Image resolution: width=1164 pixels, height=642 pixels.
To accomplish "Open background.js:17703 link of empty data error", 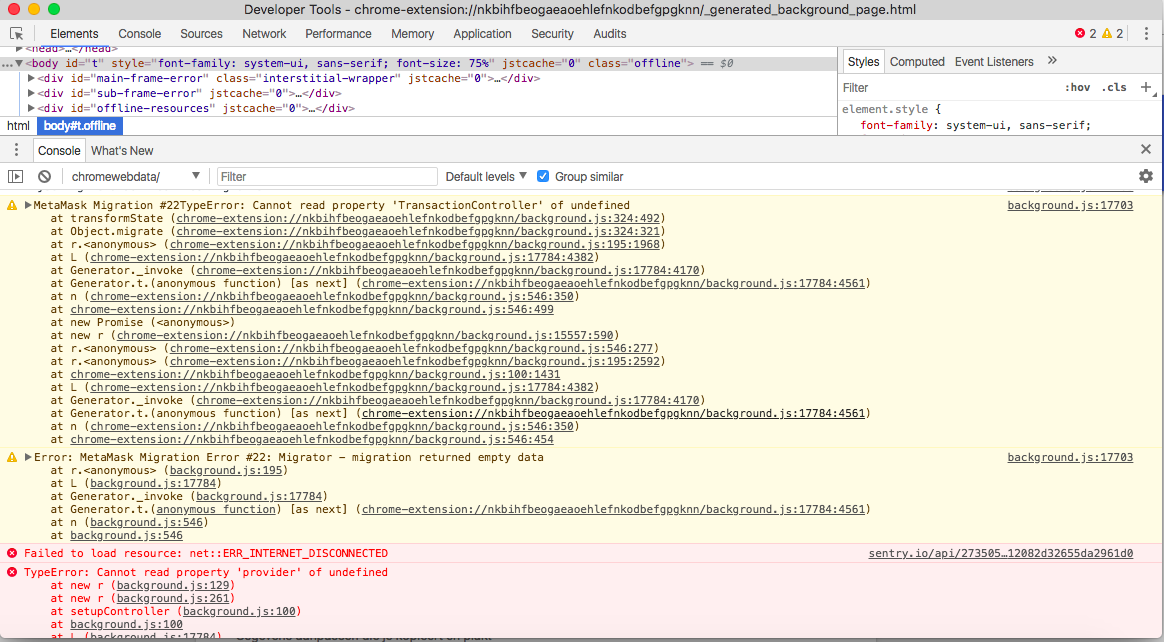I will pos(1070,457).
